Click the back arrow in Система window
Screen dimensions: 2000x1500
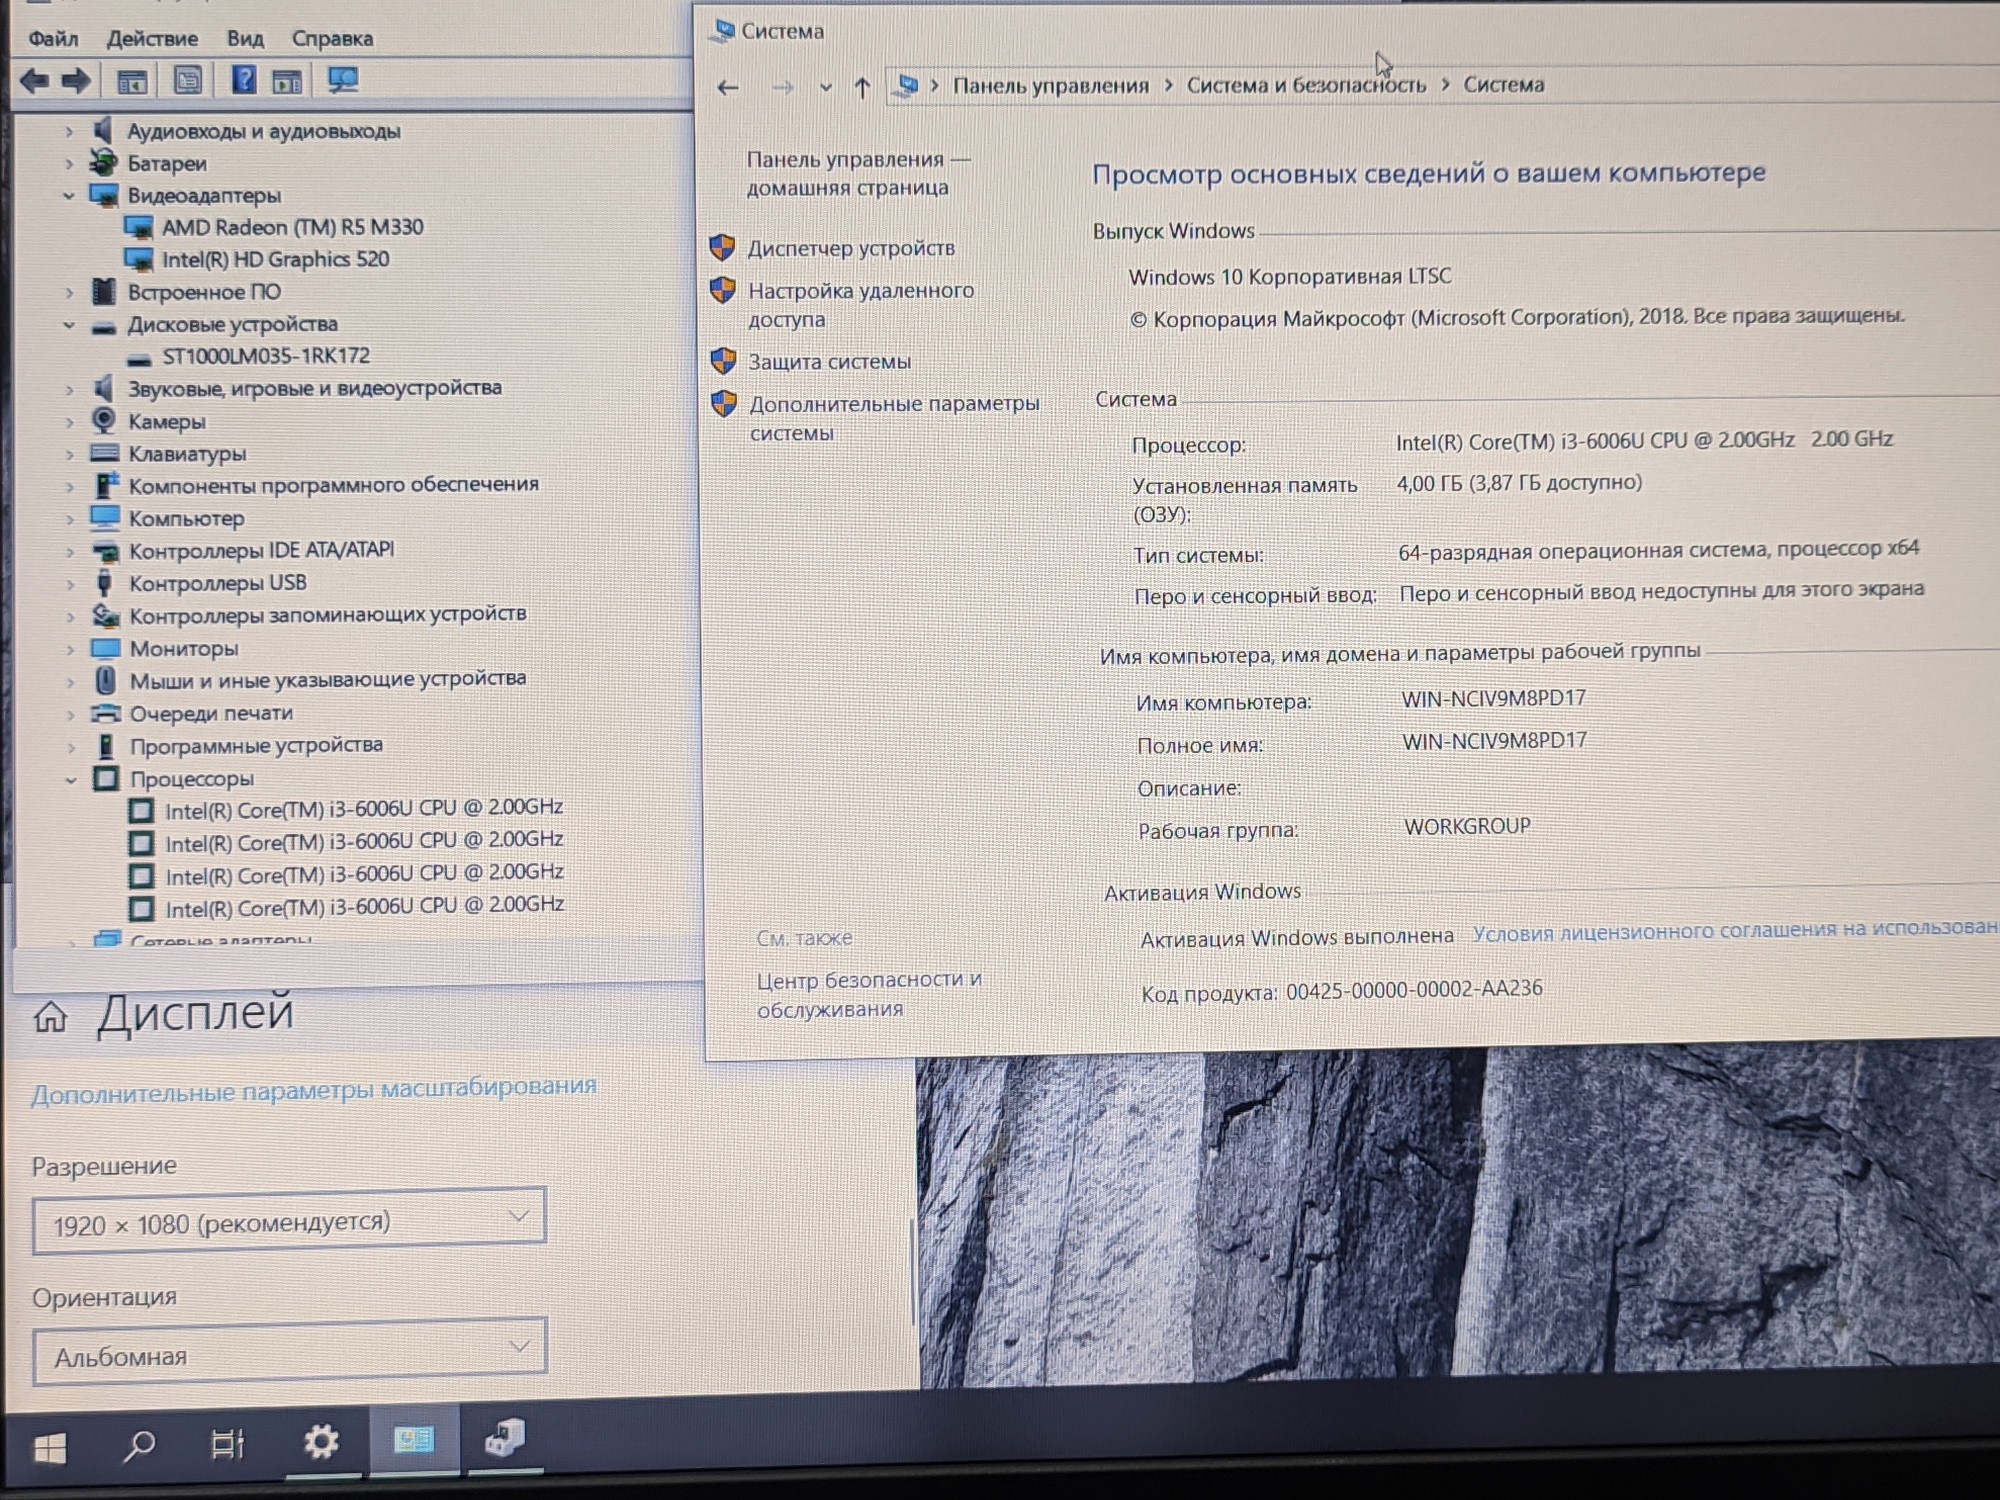728,88
